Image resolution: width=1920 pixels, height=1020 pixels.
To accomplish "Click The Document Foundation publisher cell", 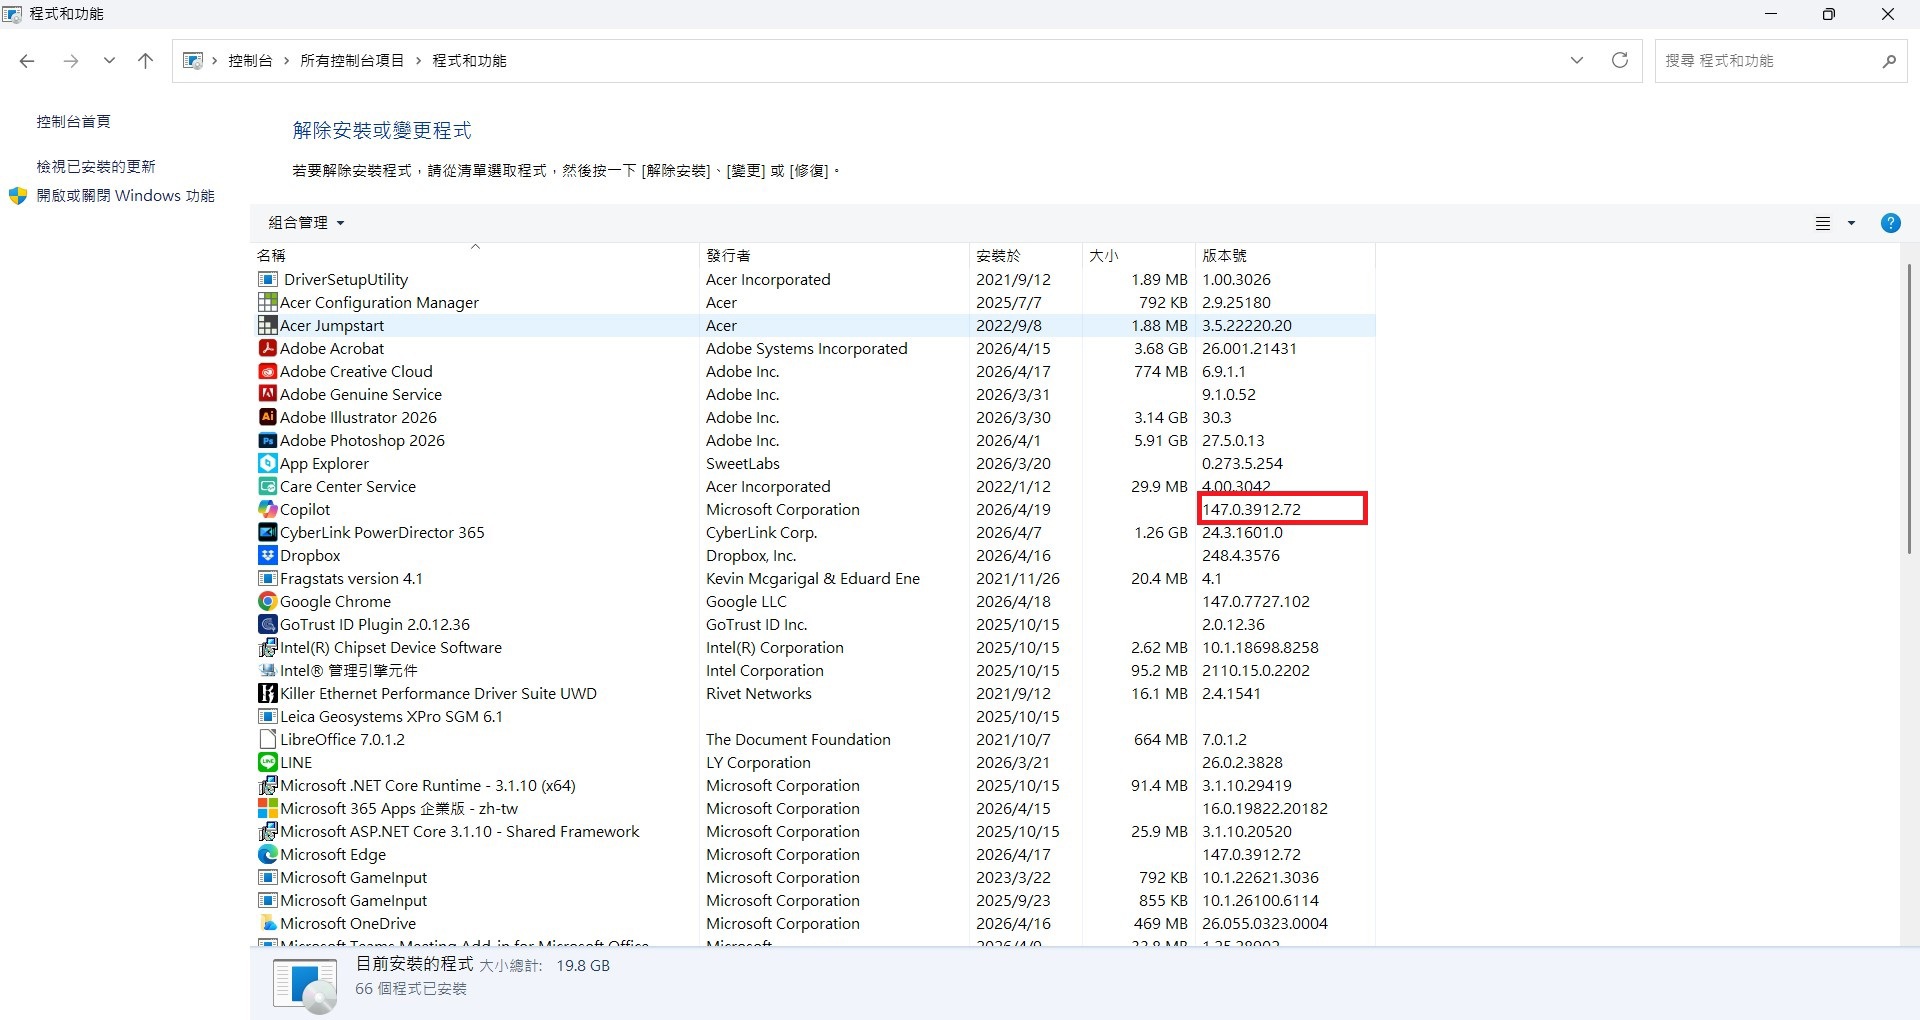I will point(798,739).
